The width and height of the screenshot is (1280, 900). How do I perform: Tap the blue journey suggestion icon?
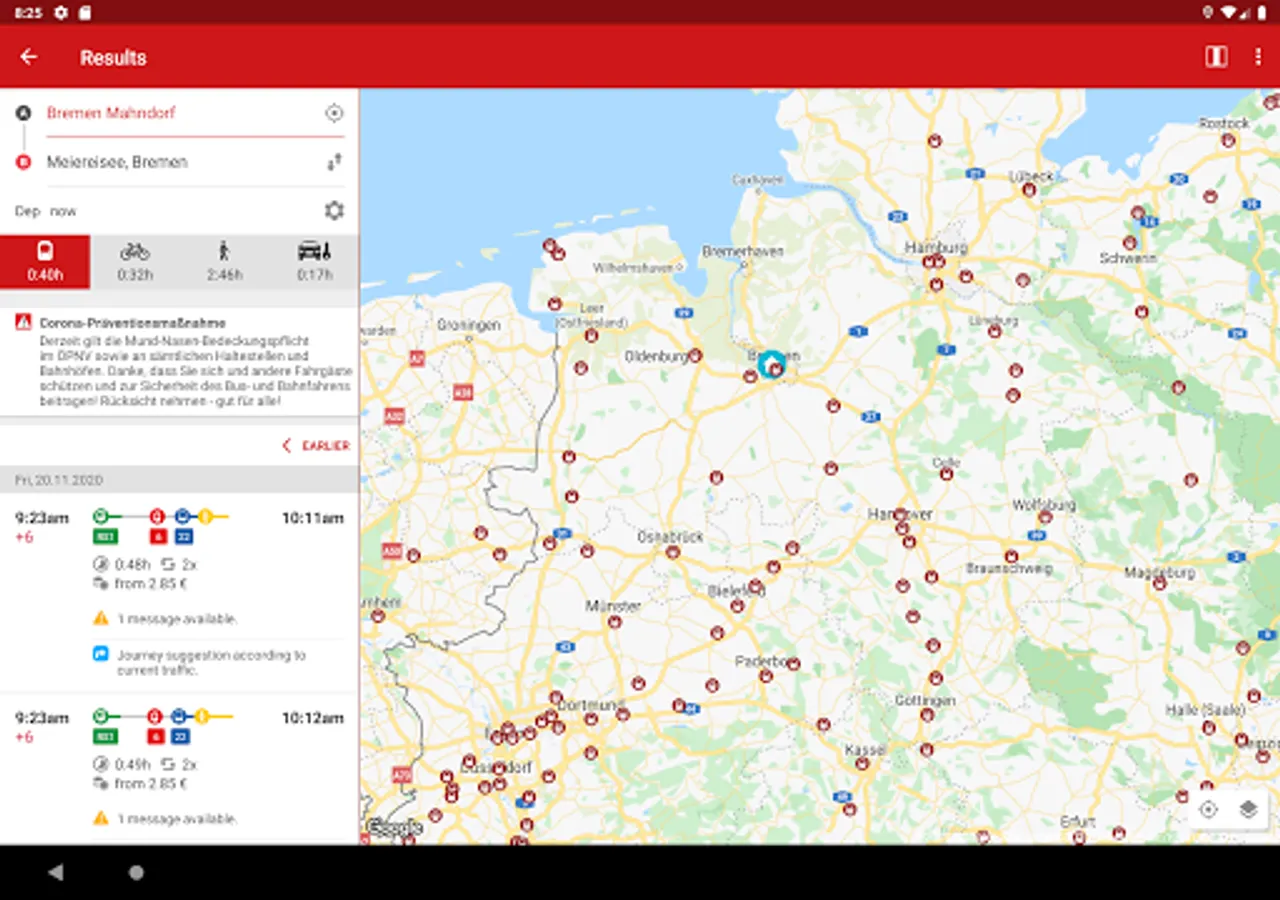pos(101,654)
